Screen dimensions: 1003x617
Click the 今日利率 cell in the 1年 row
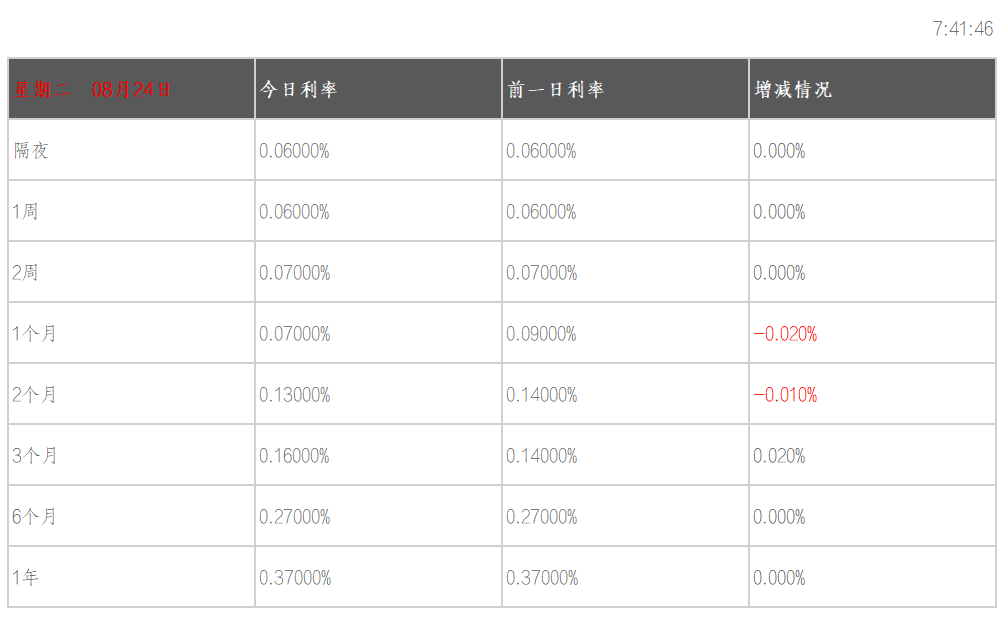click(x=294, y=578)
